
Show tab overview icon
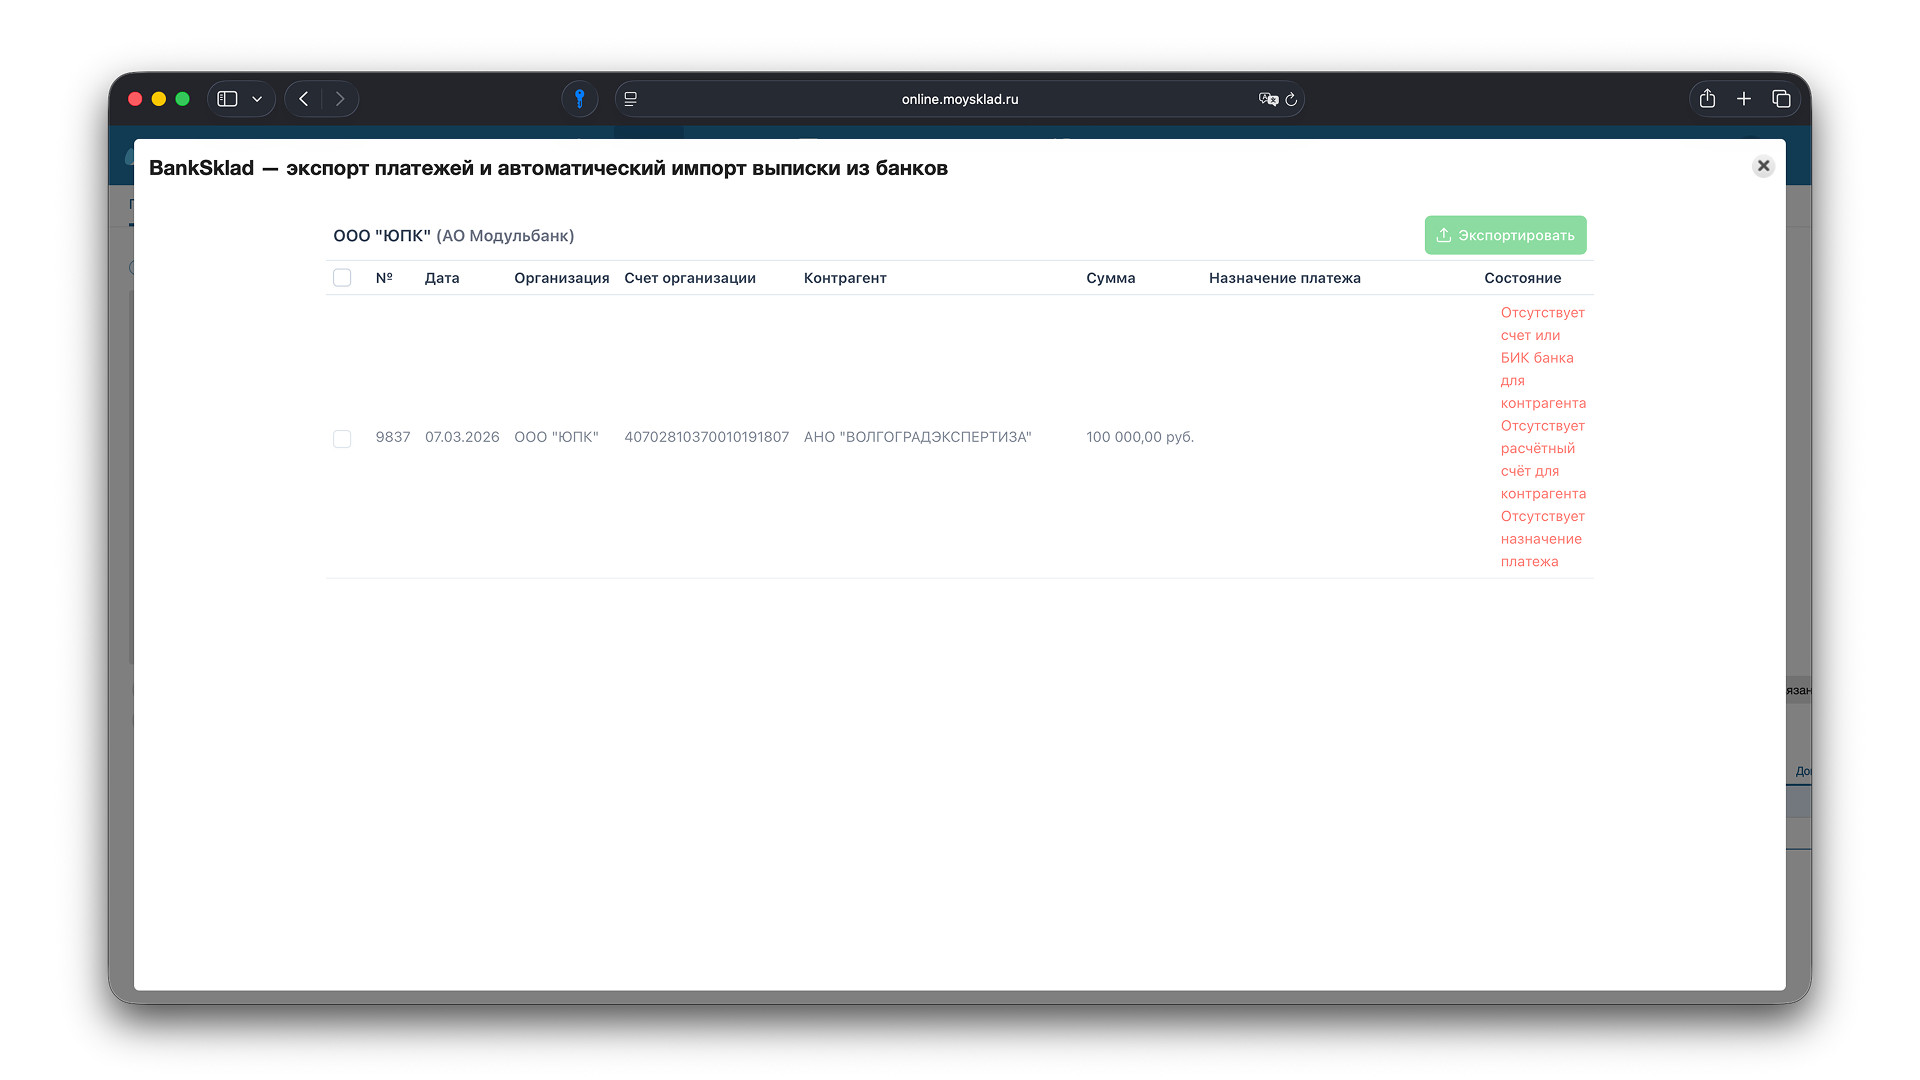(1781, 99)
